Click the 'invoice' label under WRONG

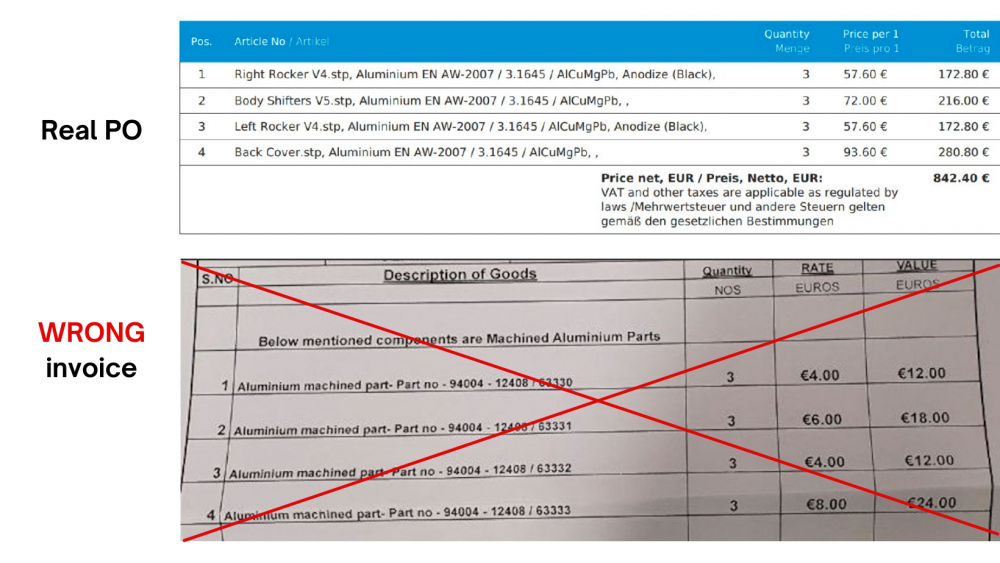91,369
